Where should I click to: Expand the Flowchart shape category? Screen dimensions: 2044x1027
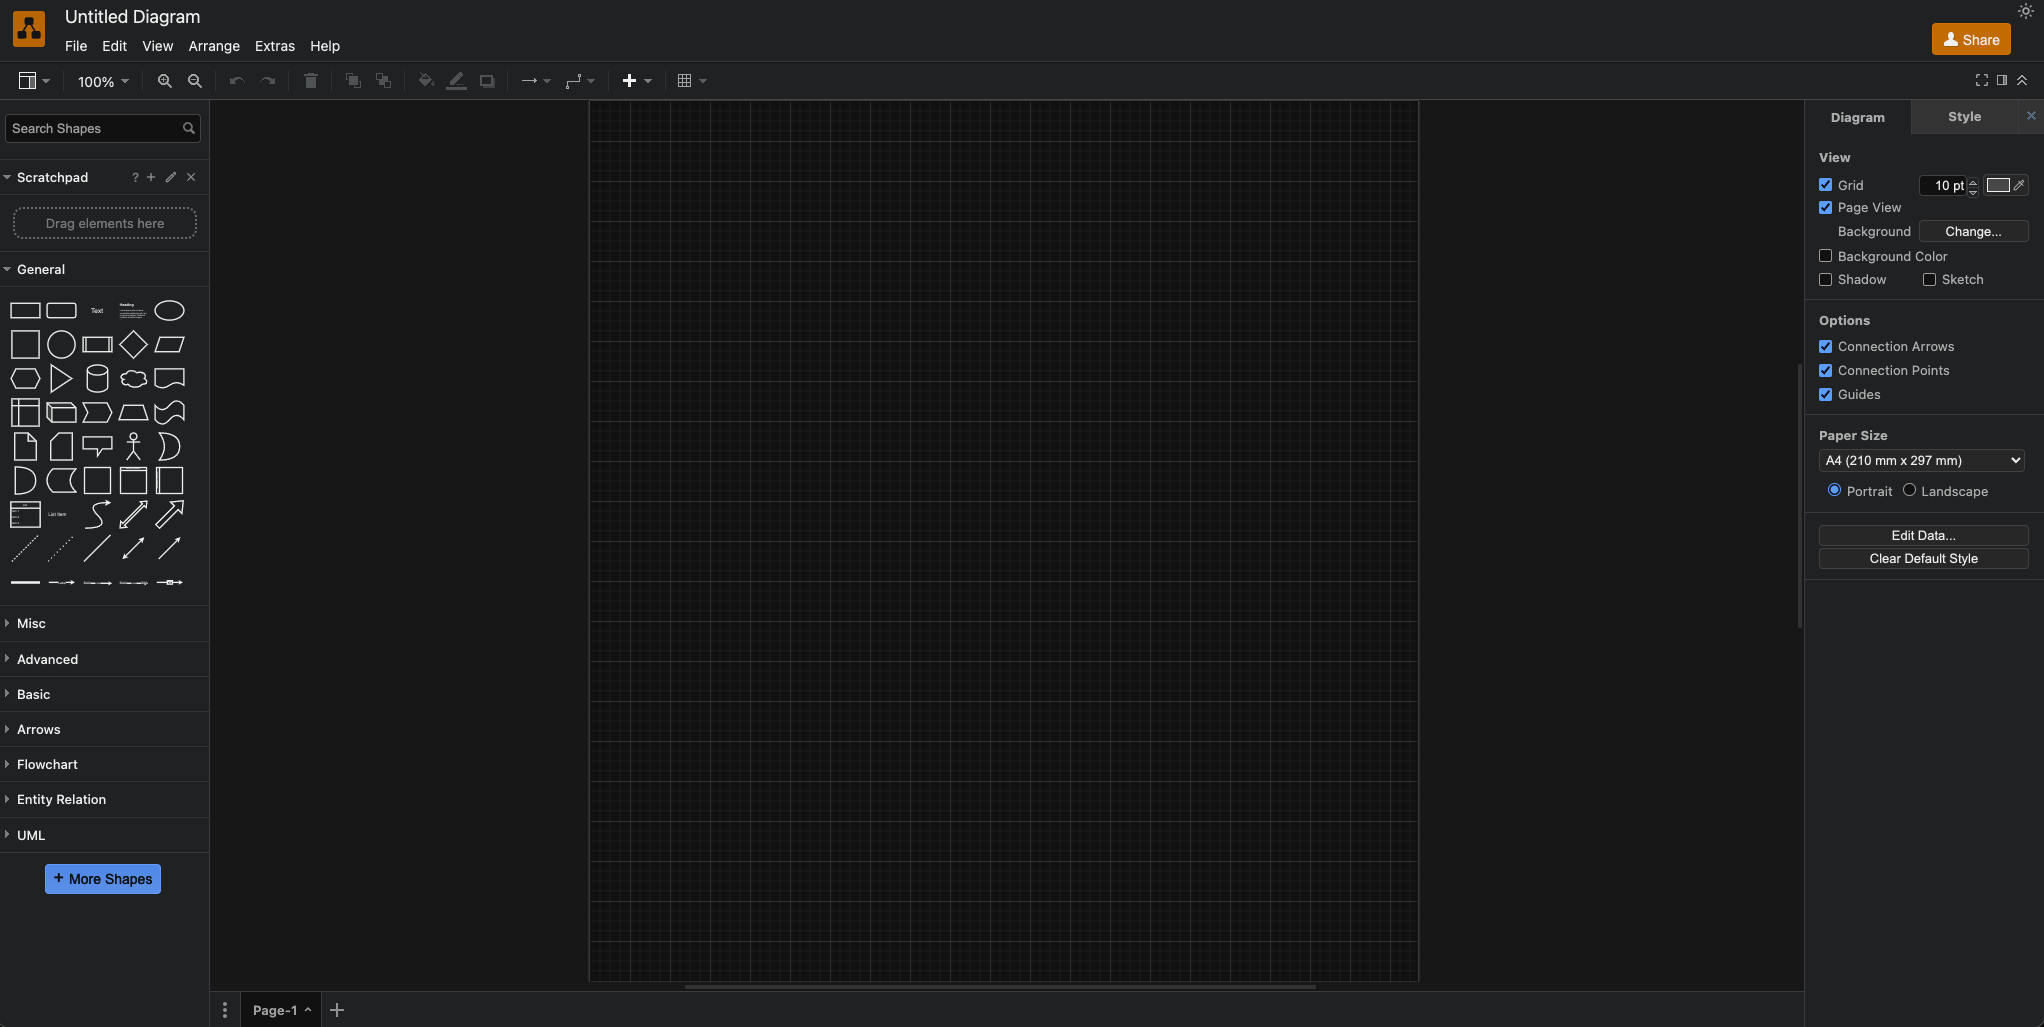point(47,765)
